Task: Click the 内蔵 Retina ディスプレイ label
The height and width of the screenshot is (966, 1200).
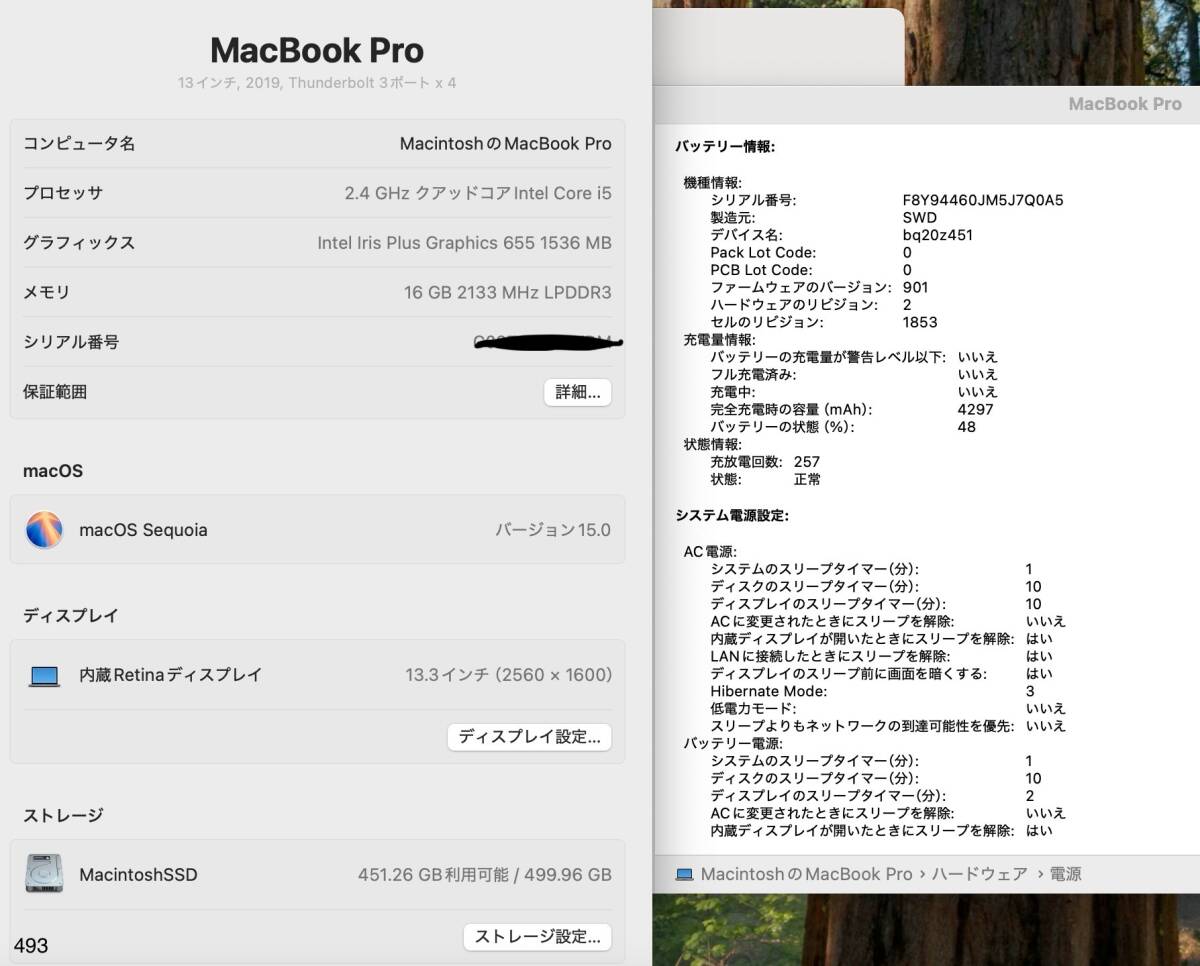Action: click(x=170, y=675)
